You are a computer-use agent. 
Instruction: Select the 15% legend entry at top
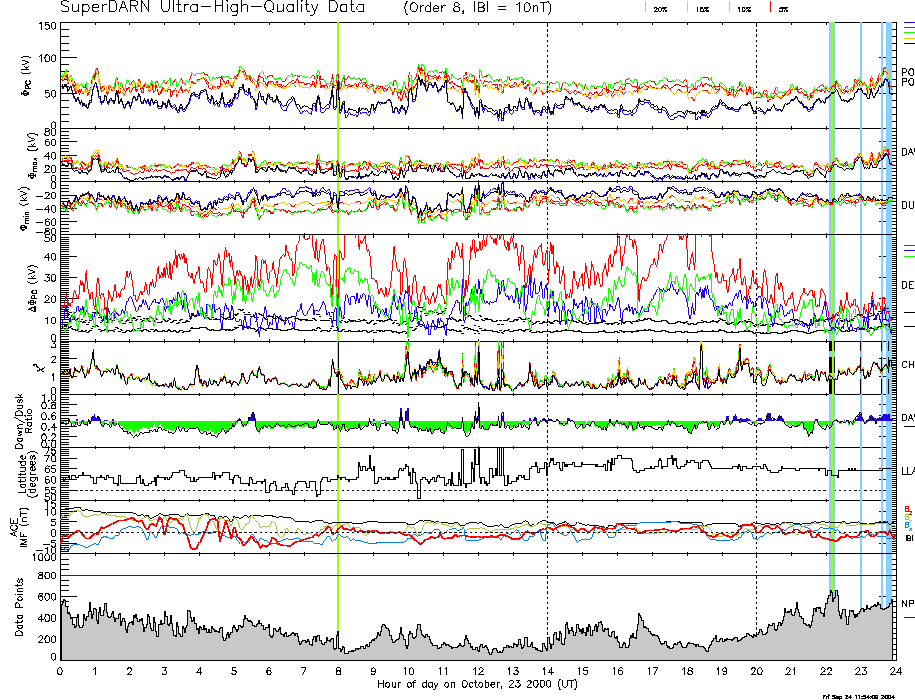tap(702, 8)
